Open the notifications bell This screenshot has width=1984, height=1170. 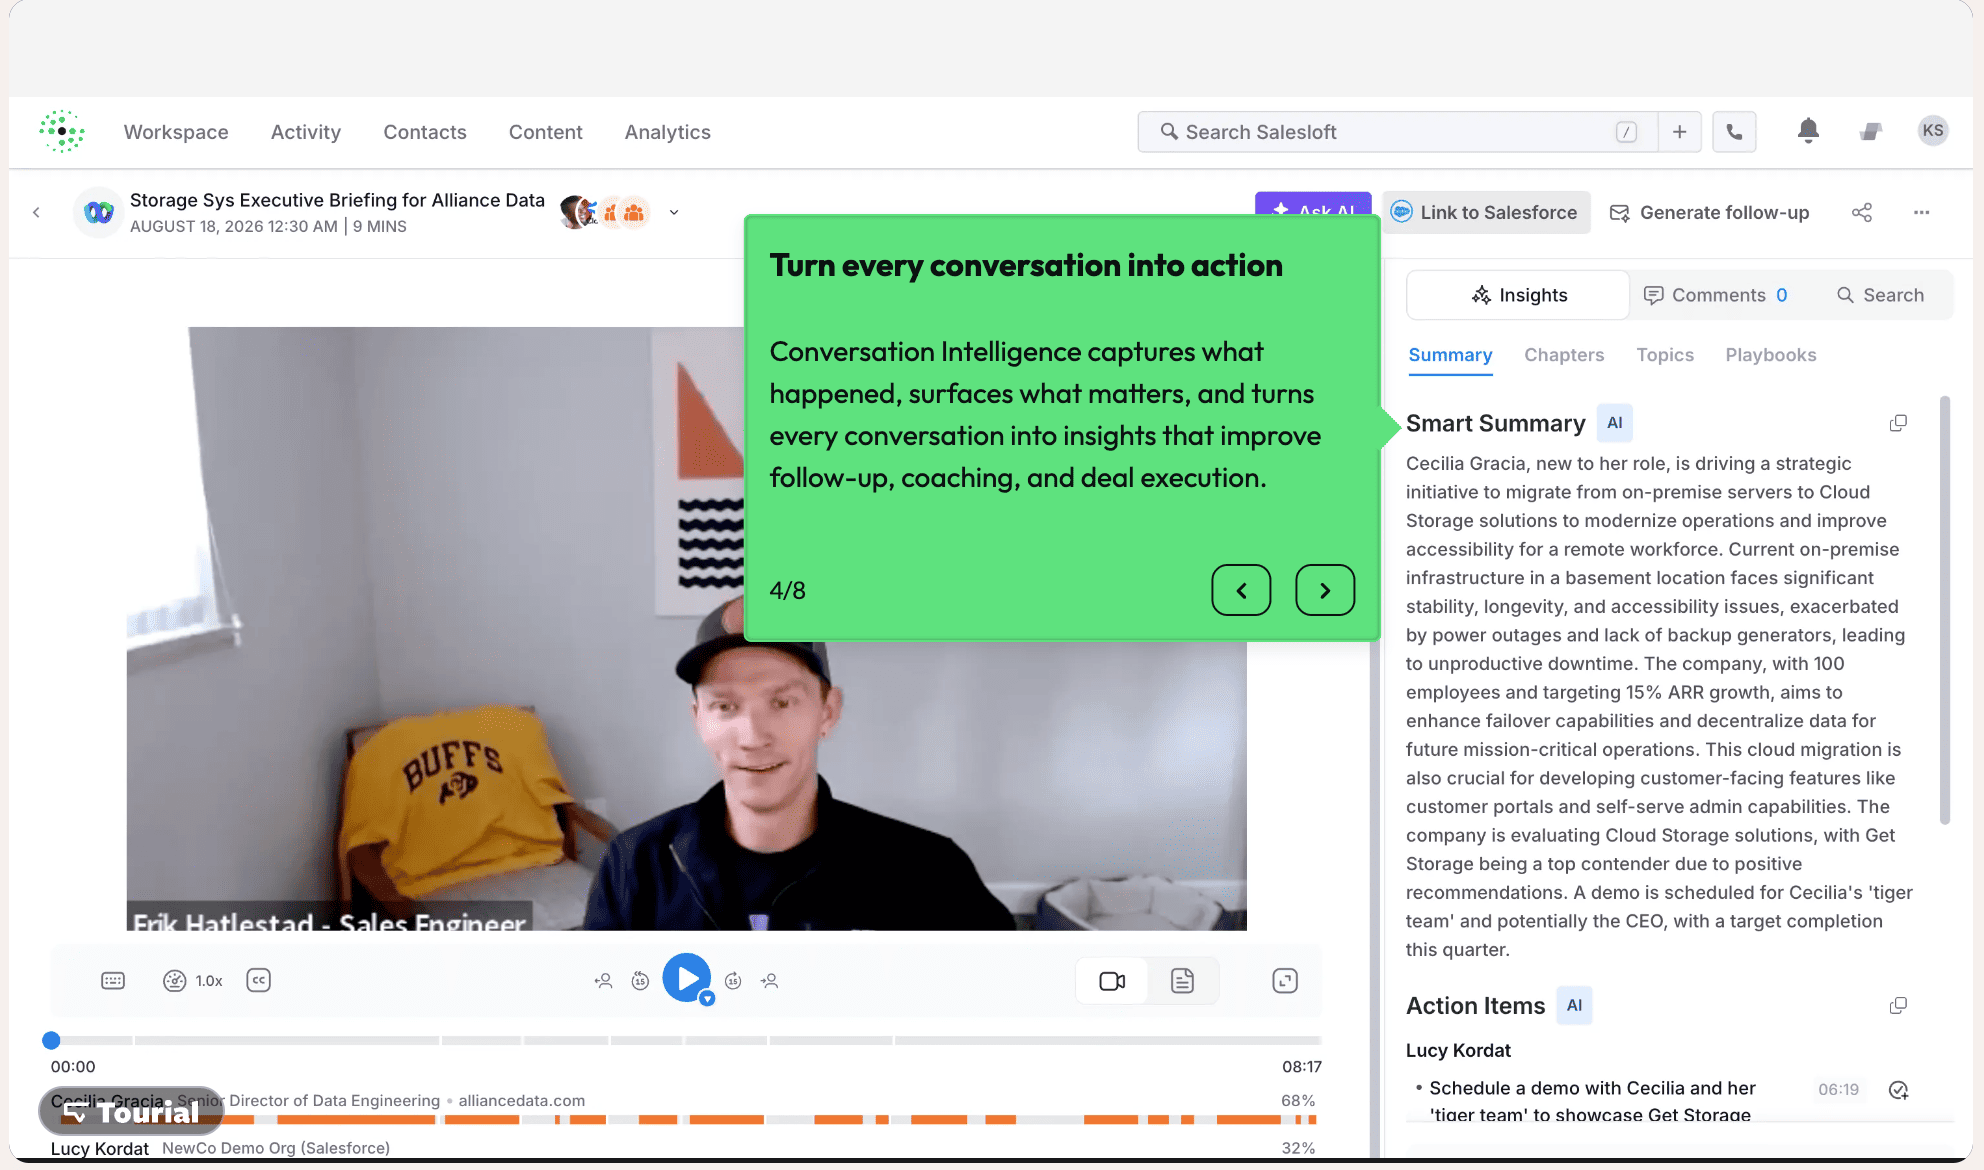click(1808, 131)
